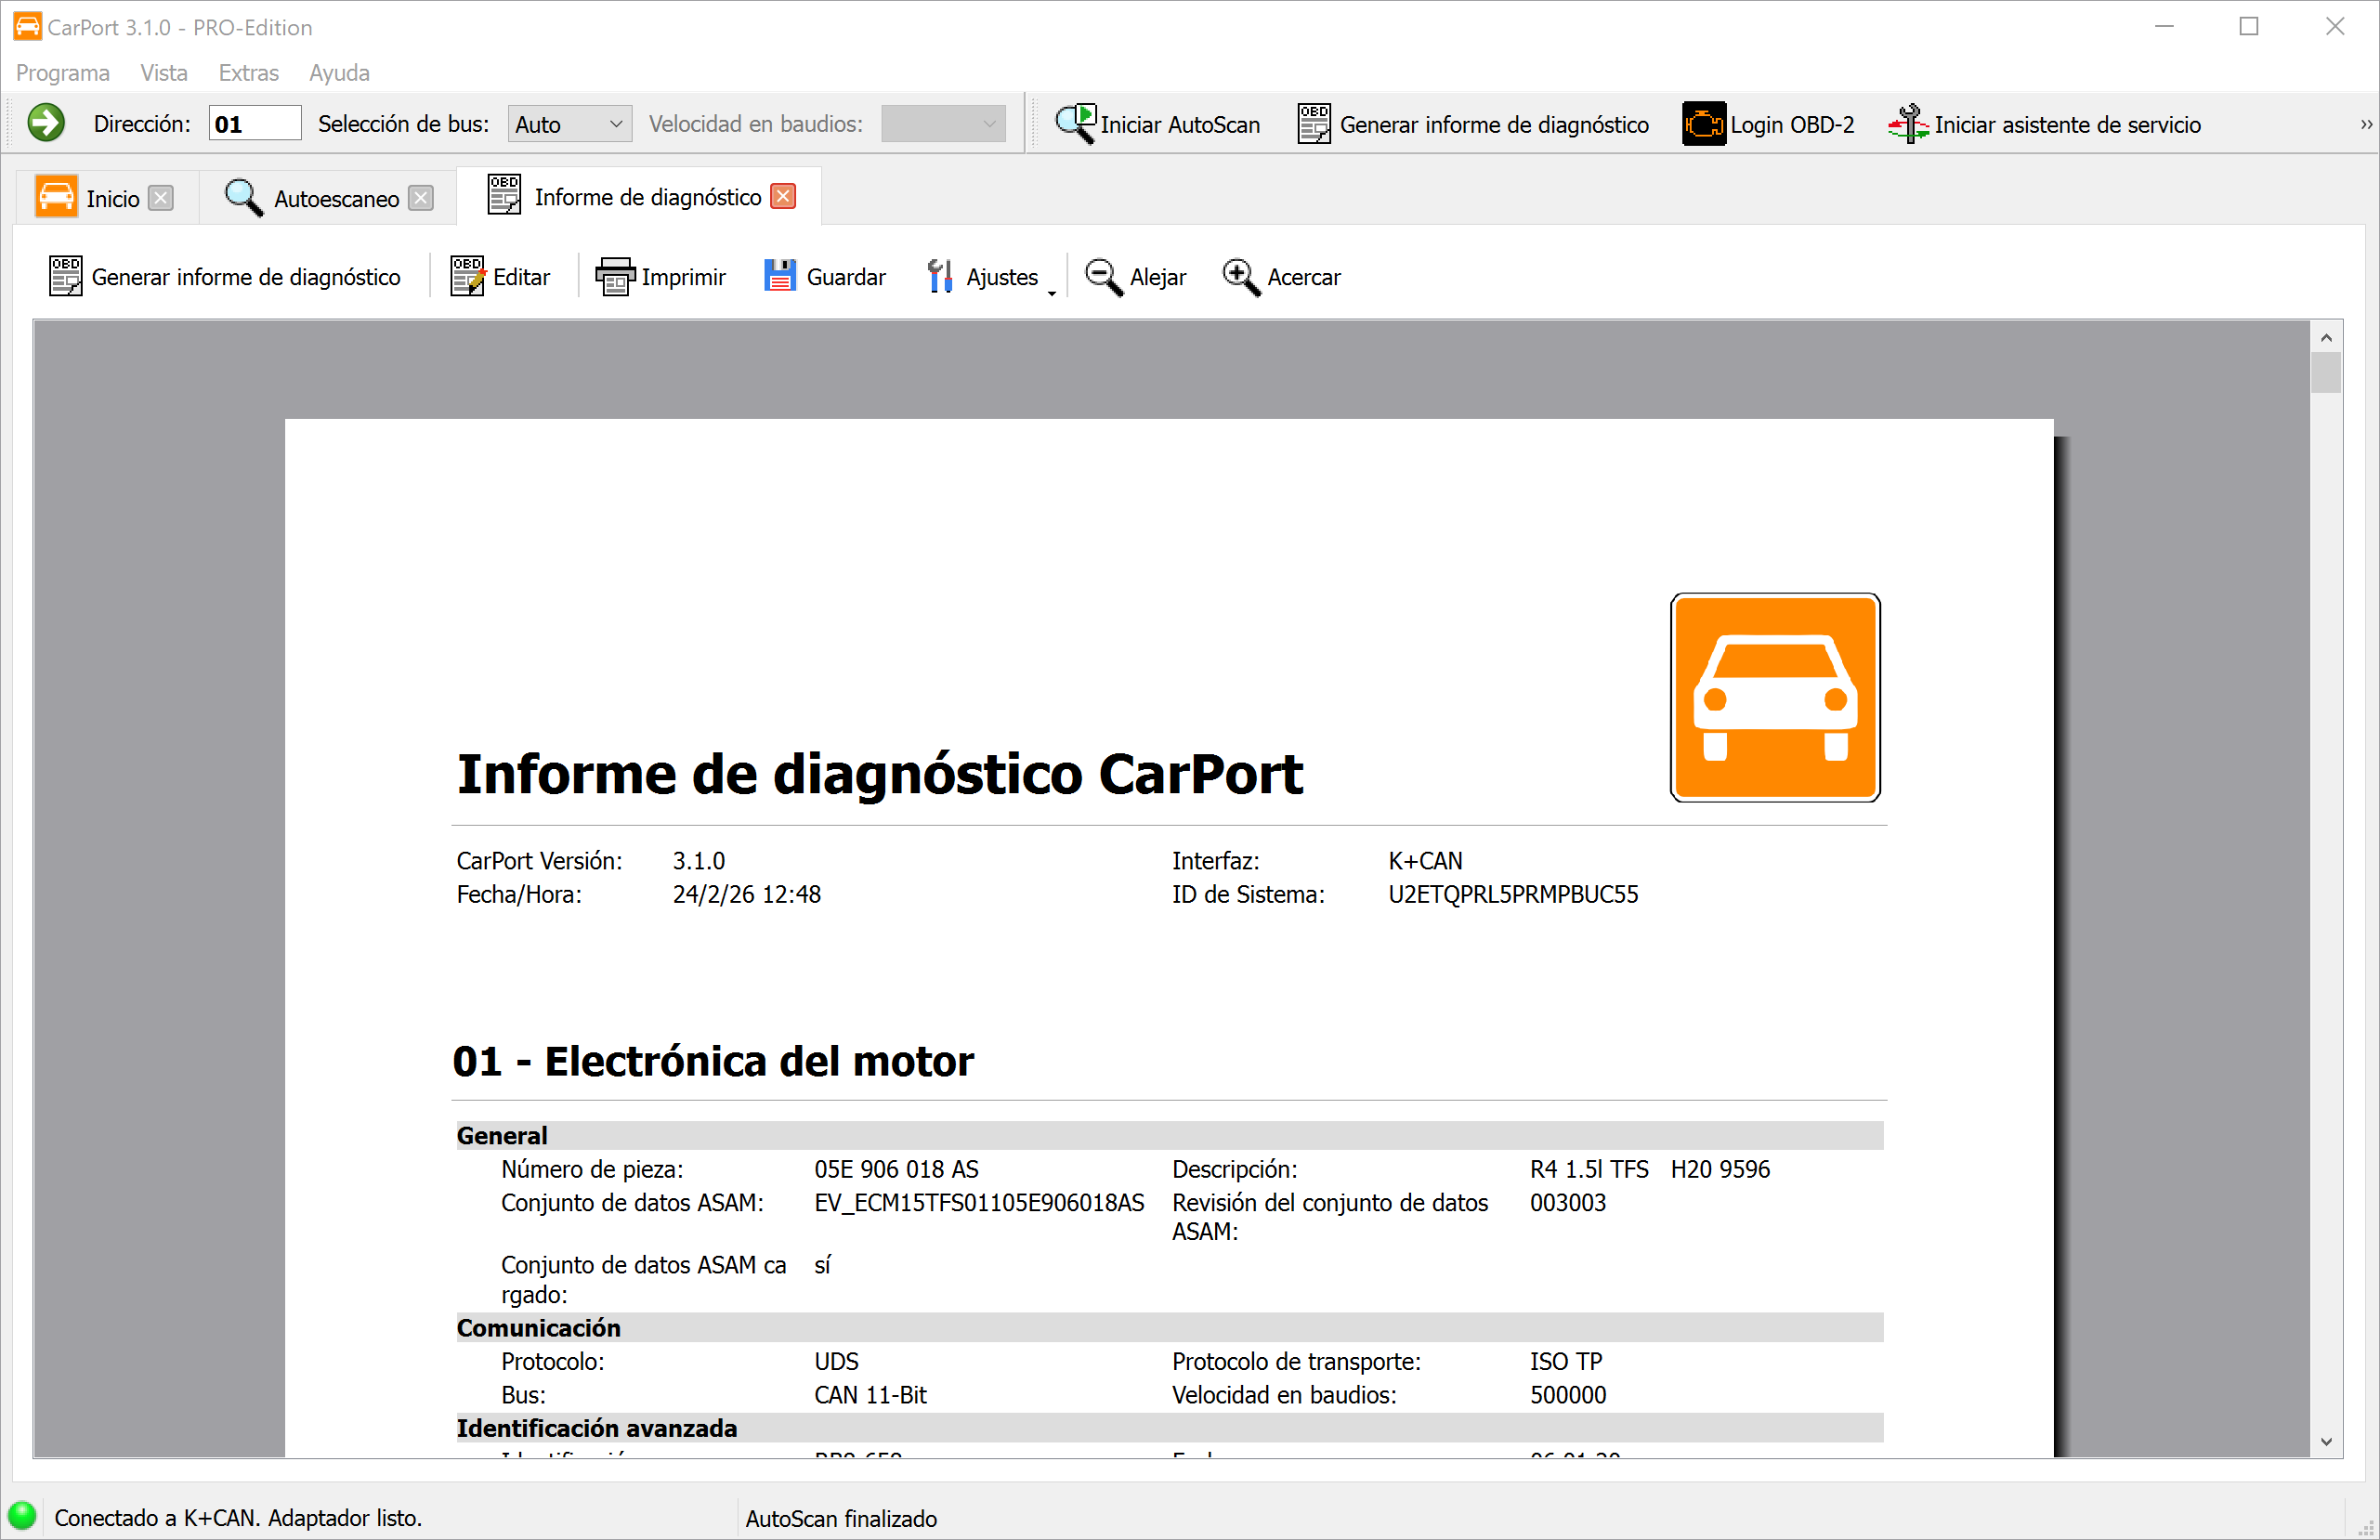2380x1540 pixels.
Task: Open the Extras menu
Action: 248,72
